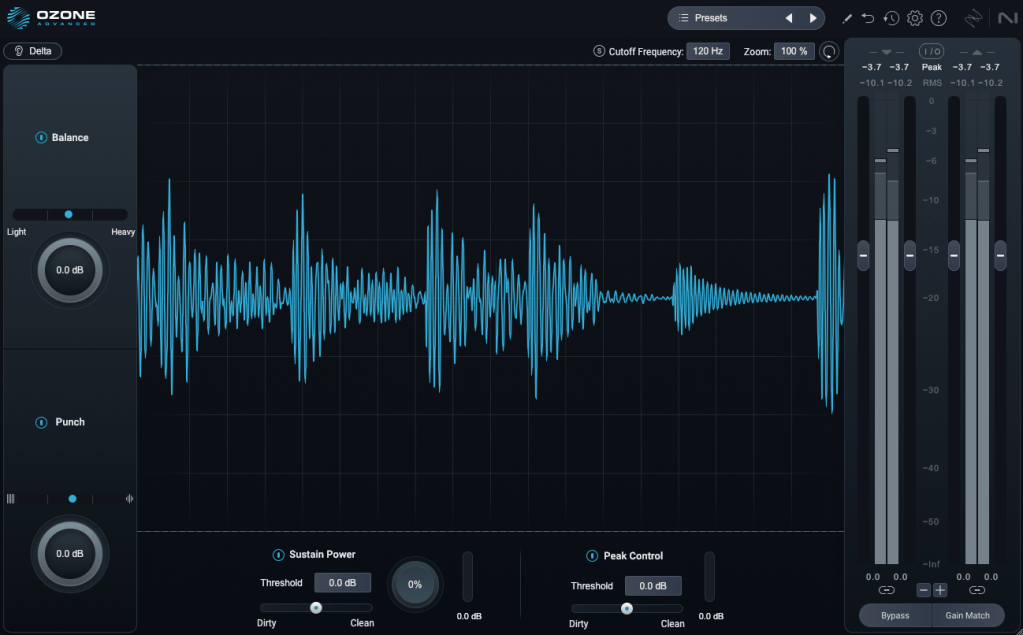Toggle the Punch module power button
This screenshot has width=1023, height=635.
click(41, 422)
